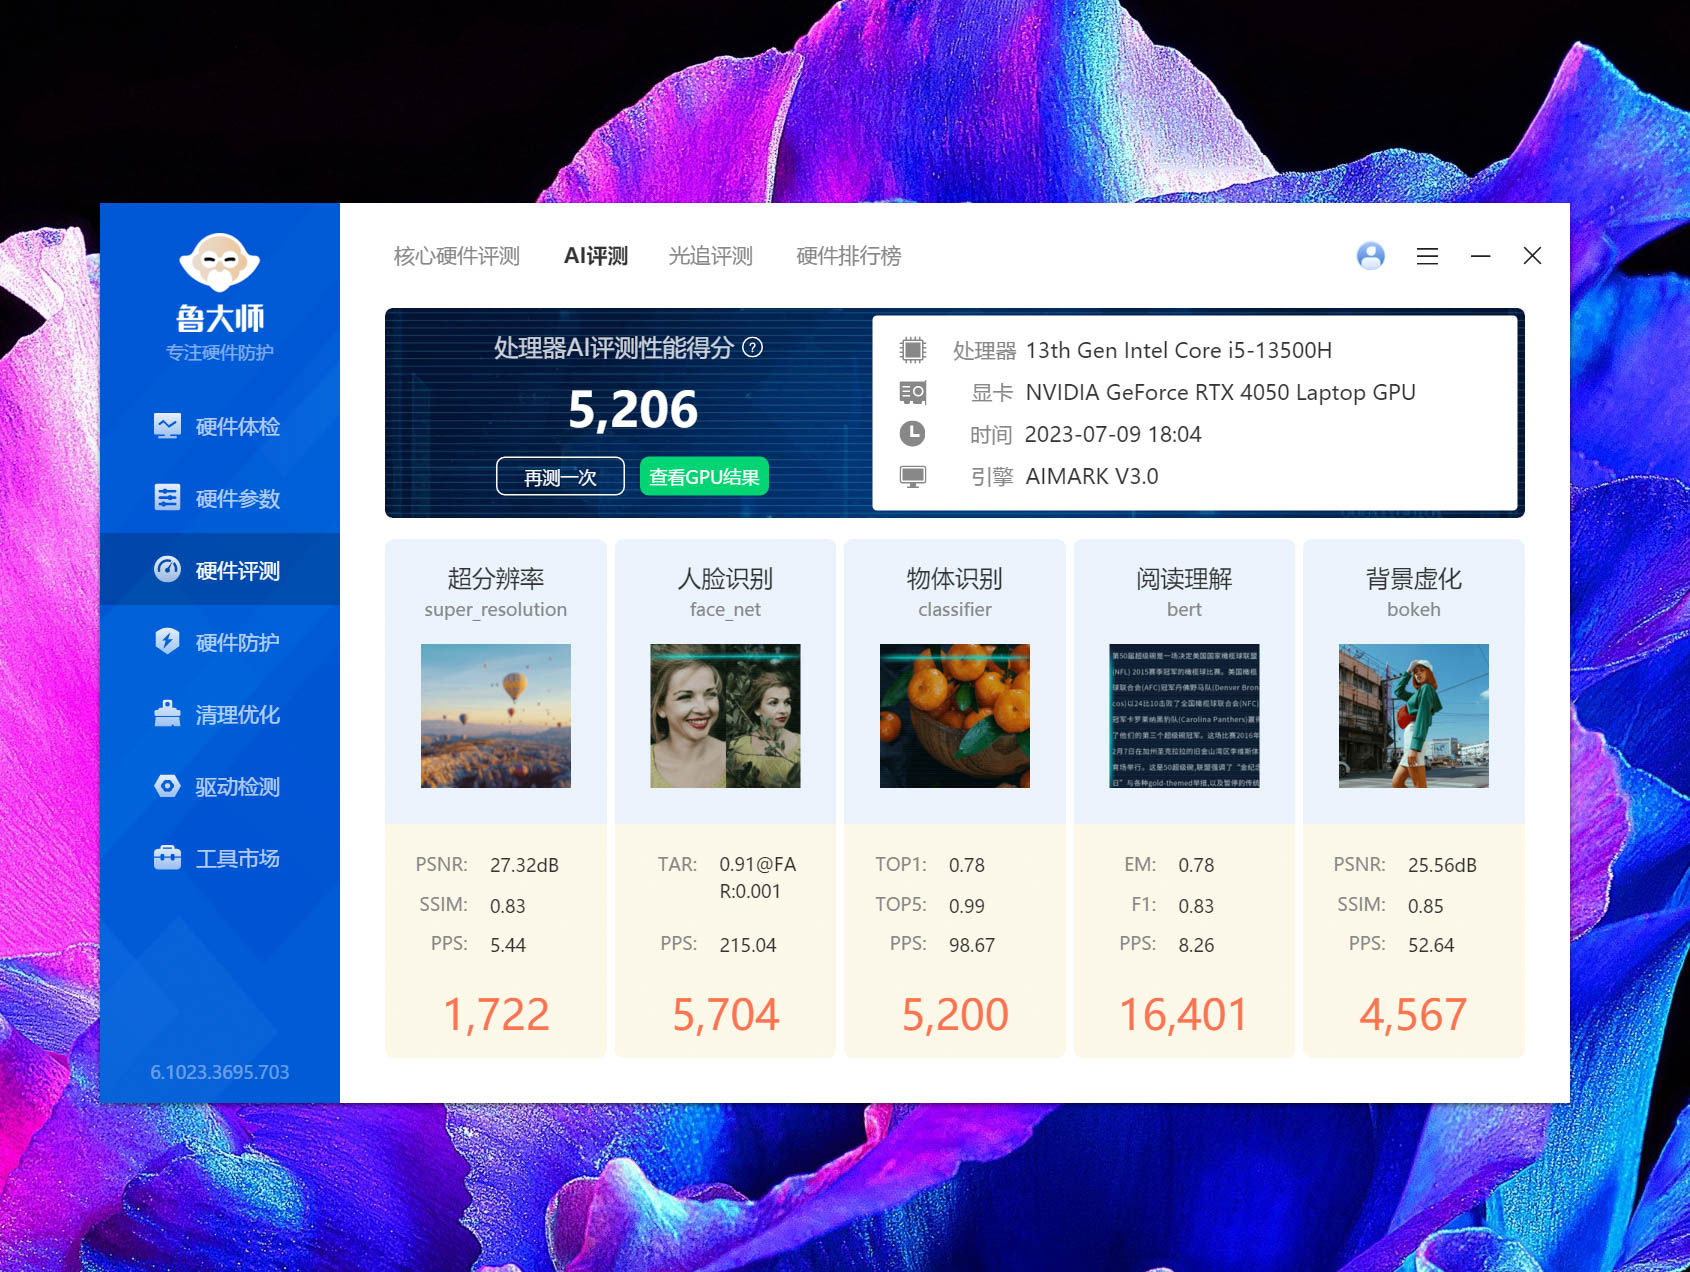The width and height of the screenshot is (1690, 1272).
Task: Click the test time 2023-07-09 18:04
Action: [1113, 434]
